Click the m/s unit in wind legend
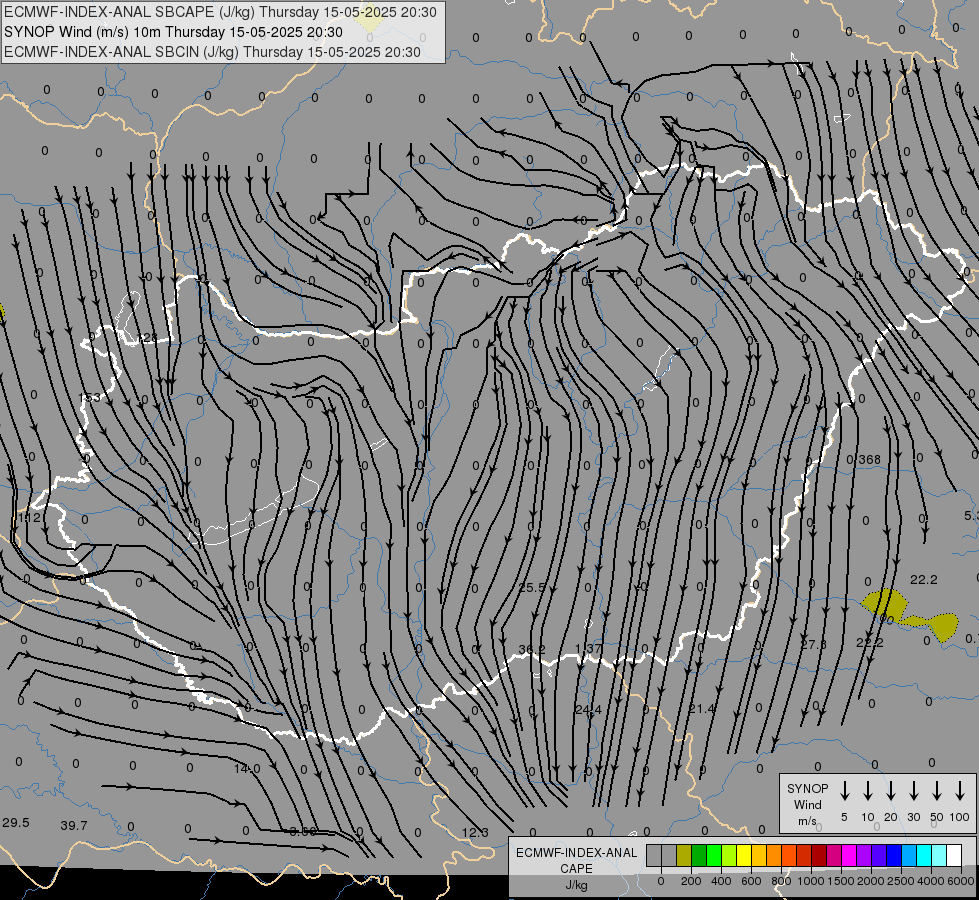The width and height of the screenshot is (979, 900). pyautogui.click(x=807, y=821)
